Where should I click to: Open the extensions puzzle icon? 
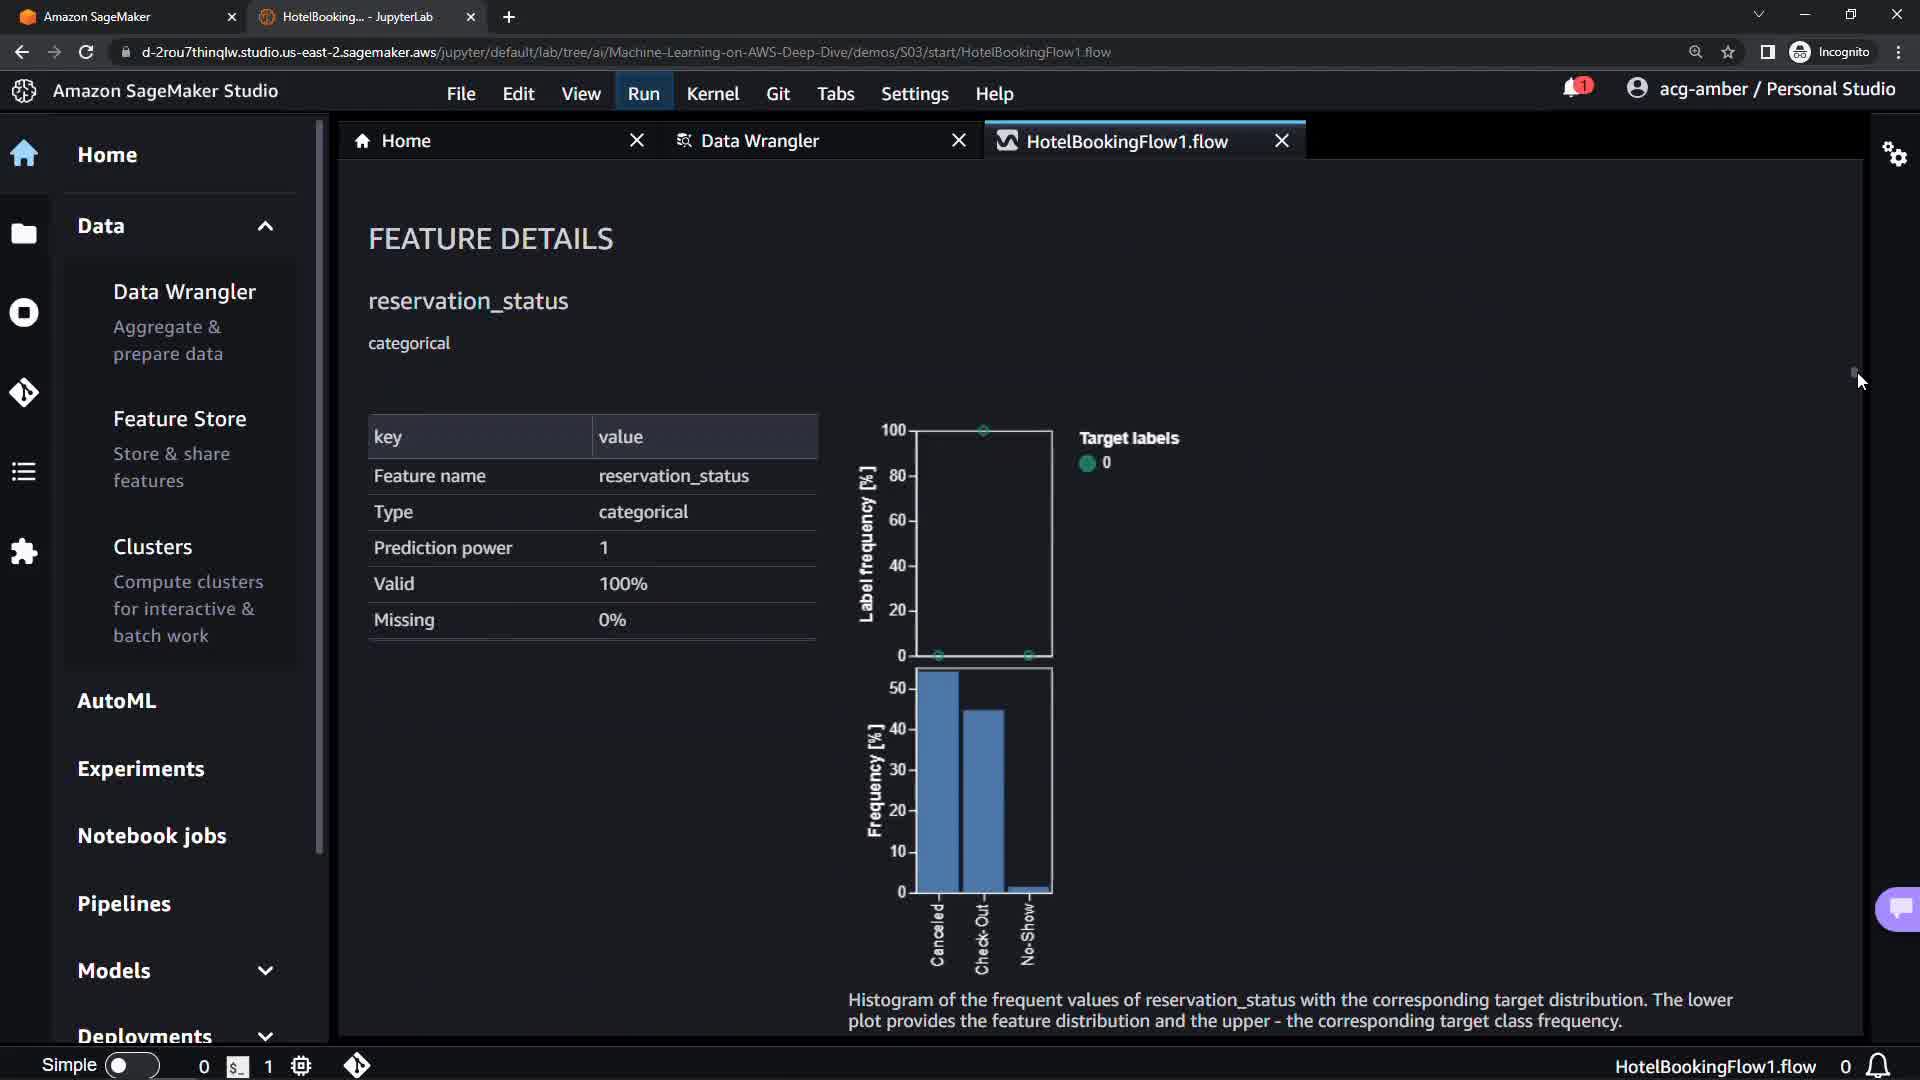tap(24, 551)
